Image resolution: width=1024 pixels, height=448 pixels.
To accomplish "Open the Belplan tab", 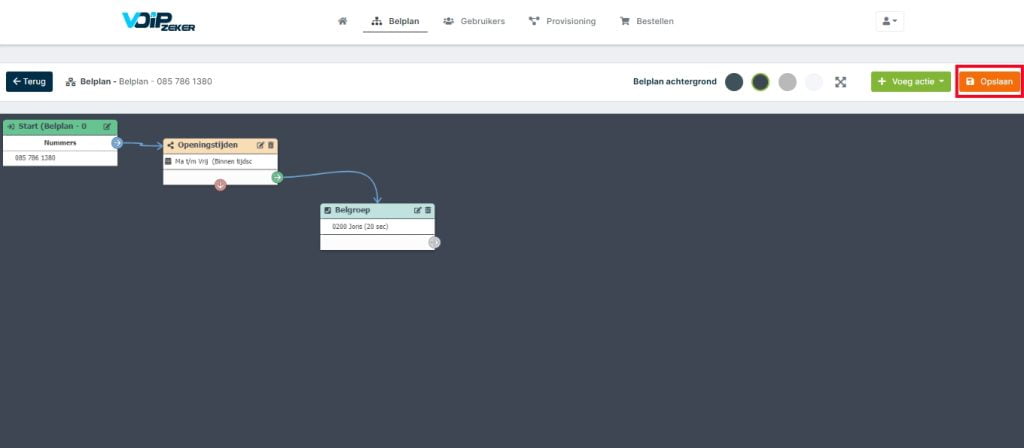I will point(395,21).
